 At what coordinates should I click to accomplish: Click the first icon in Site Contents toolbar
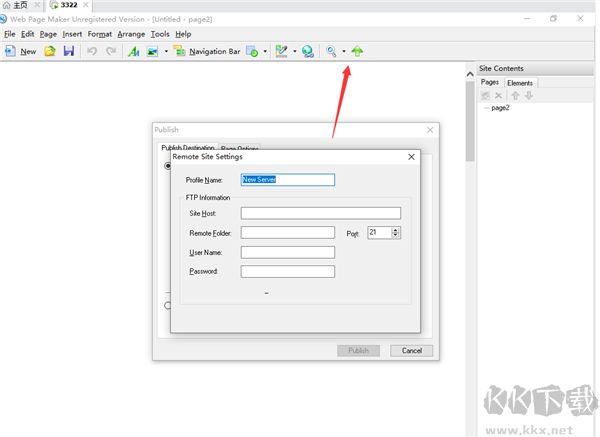click(x=485, y=95)
